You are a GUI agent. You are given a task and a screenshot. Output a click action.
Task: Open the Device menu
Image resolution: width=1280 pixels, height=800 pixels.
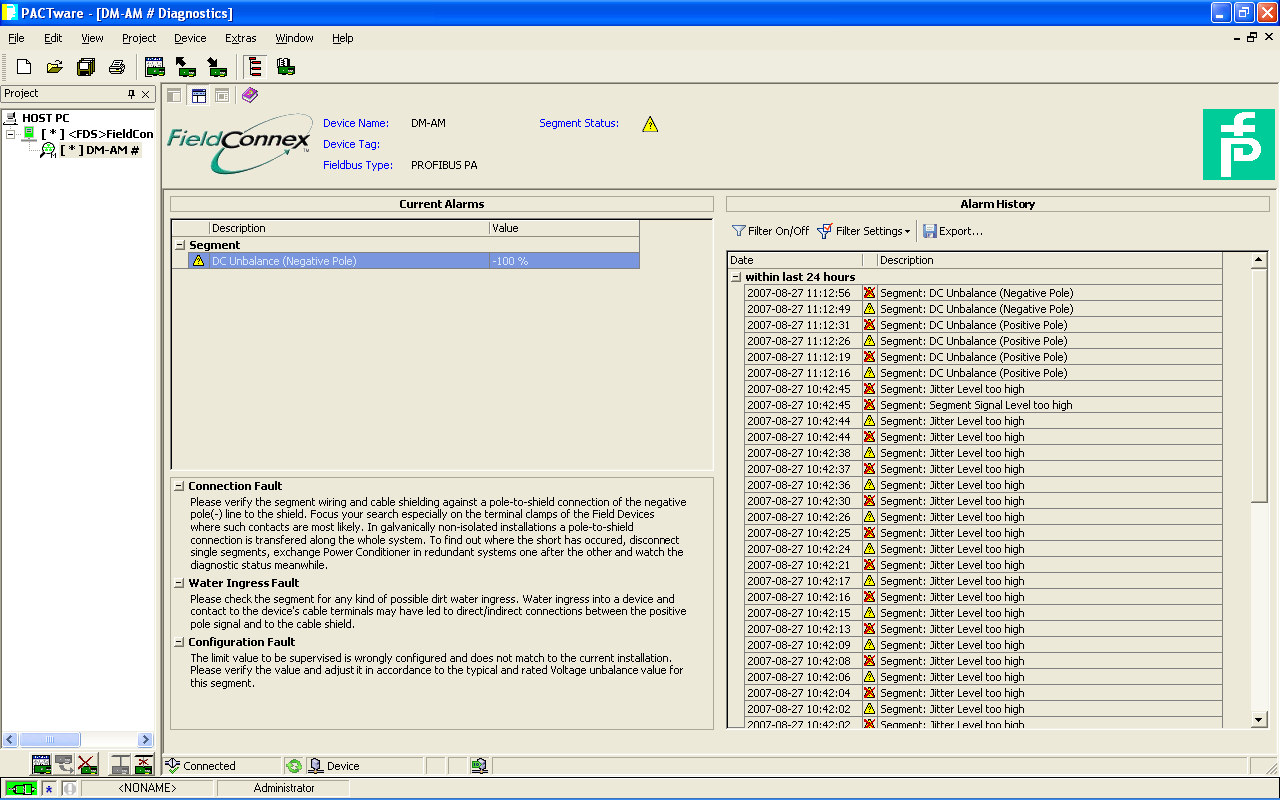[x=190, y=38]
